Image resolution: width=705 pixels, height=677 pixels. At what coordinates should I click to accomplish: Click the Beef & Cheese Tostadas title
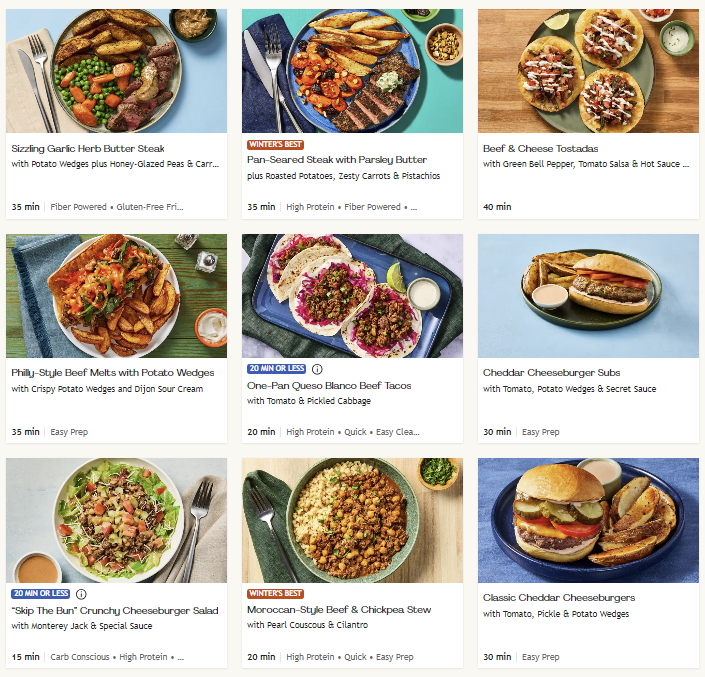pyautogui.click(x=541, y=149)
